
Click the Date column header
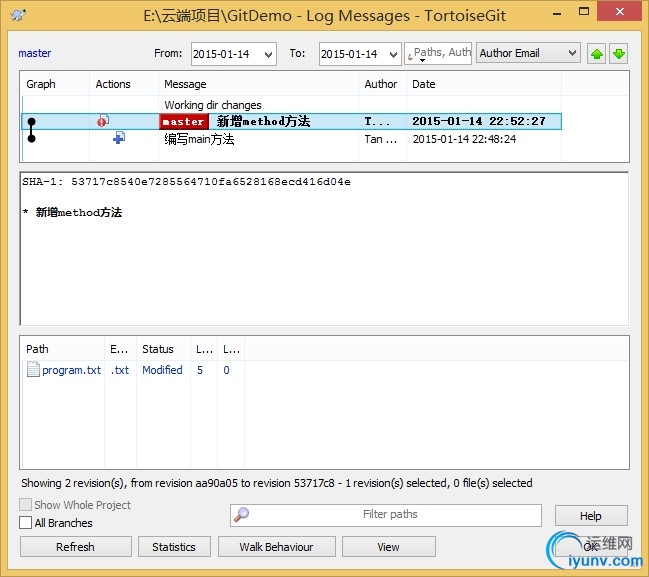(484, 84)
